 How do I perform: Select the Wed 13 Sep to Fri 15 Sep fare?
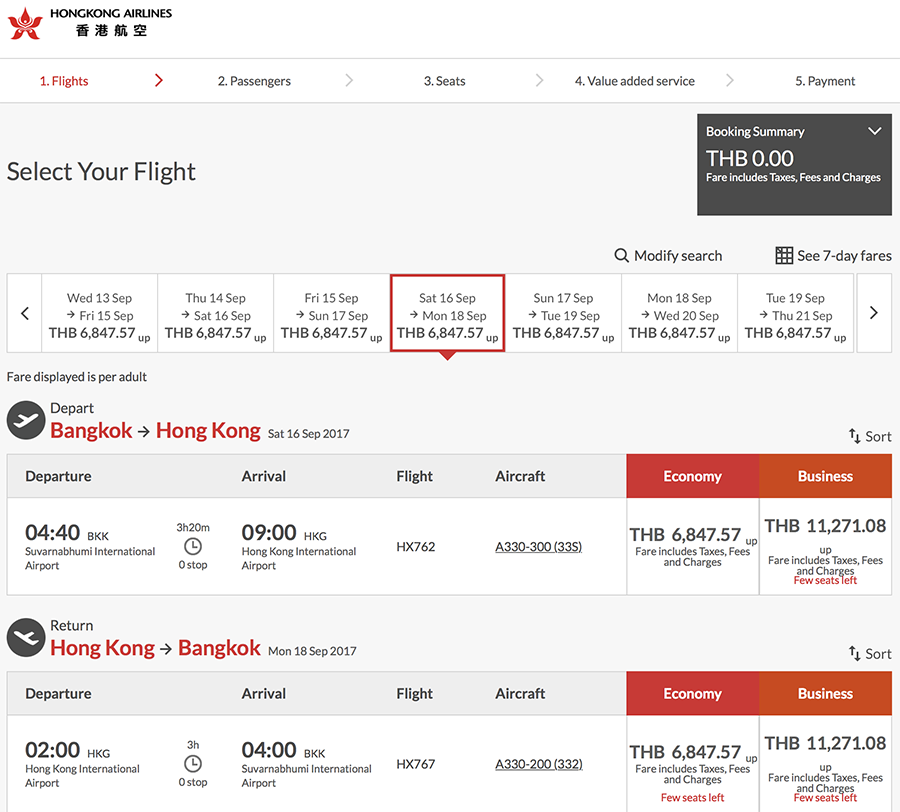point(99,313)
